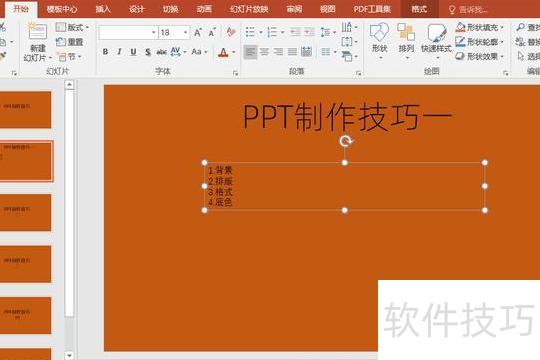Toggle bold formatting
The image size is (540, 360).
tap(105, 52)
